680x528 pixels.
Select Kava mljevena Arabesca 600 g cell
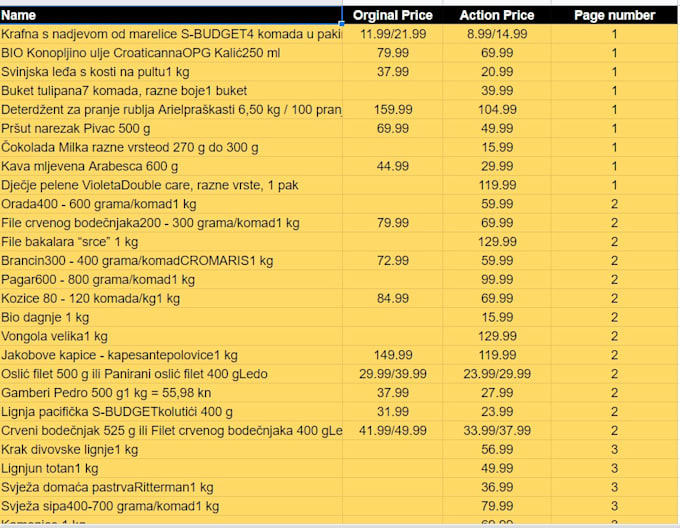pyautogui.click(x=171, y=166)
